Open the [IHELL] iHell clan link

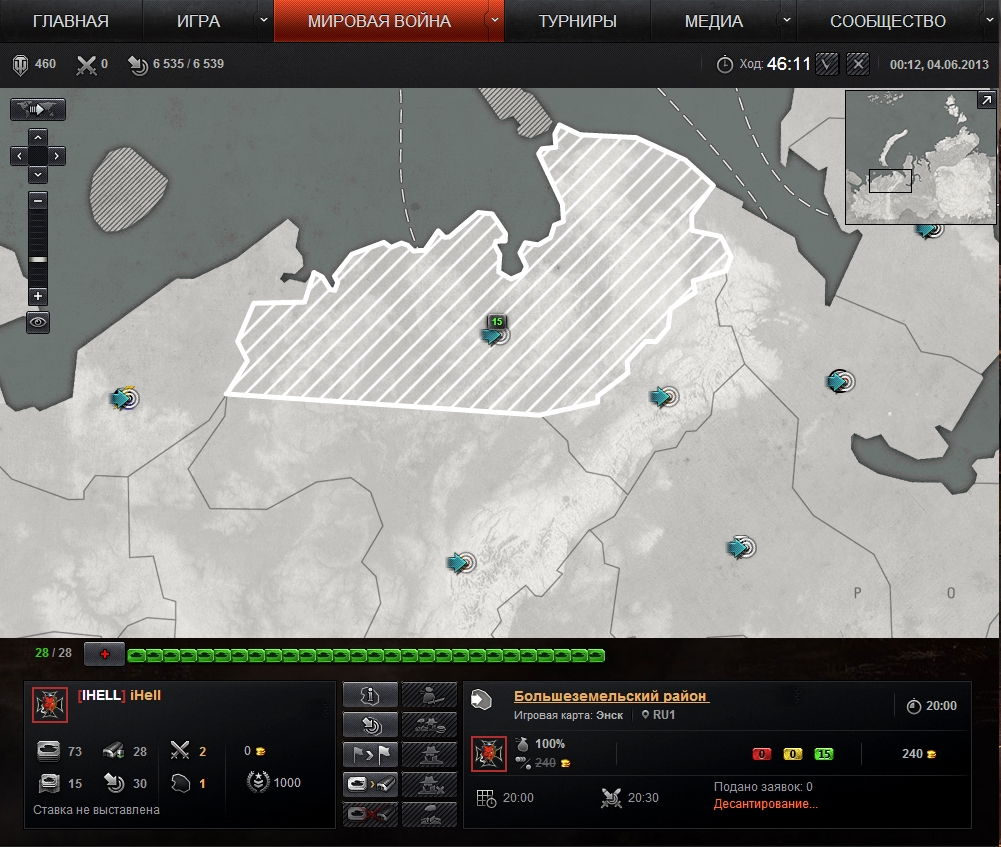[119, 695]
